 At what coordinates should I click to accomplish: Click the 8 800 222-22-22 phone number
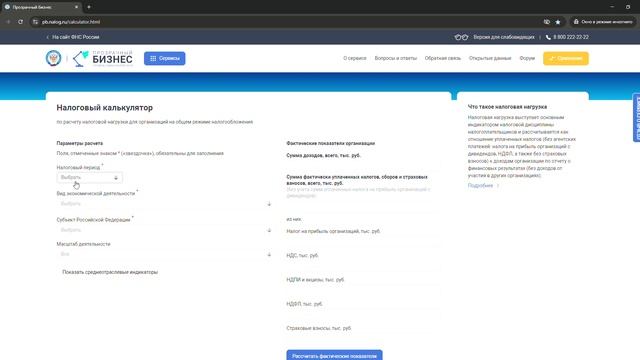click(571, 37)
